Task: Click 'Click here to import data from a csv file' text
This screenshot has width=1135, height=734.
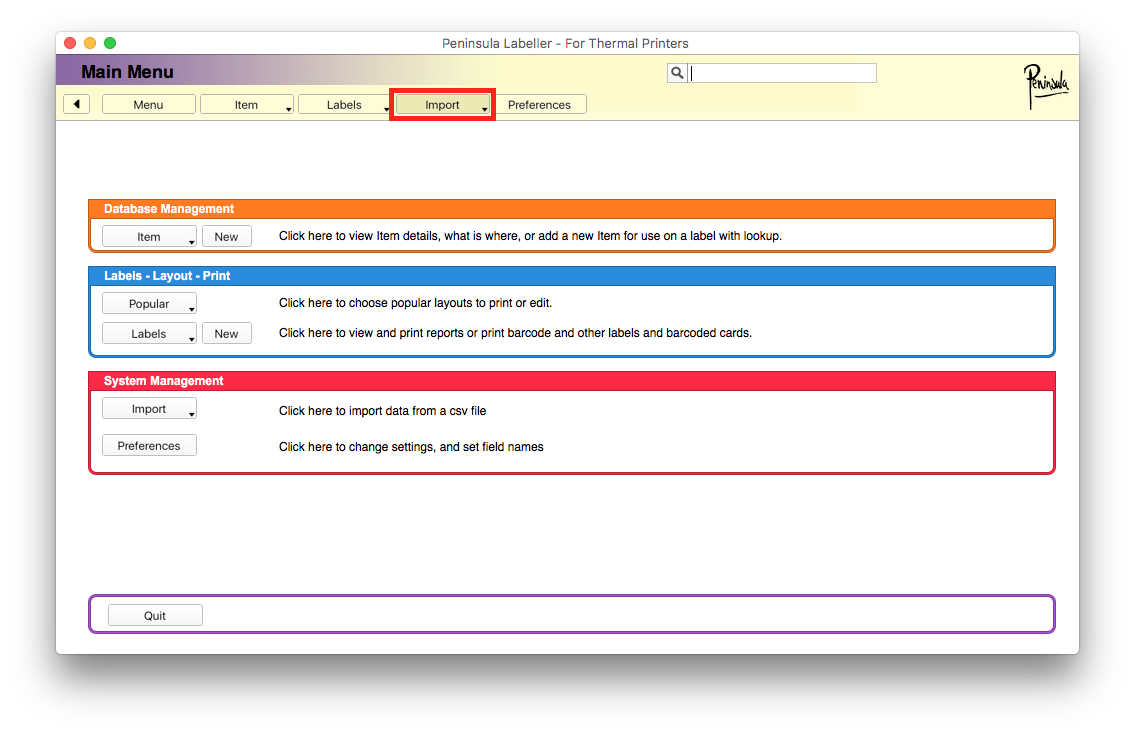Action: [x=382, y=410]
